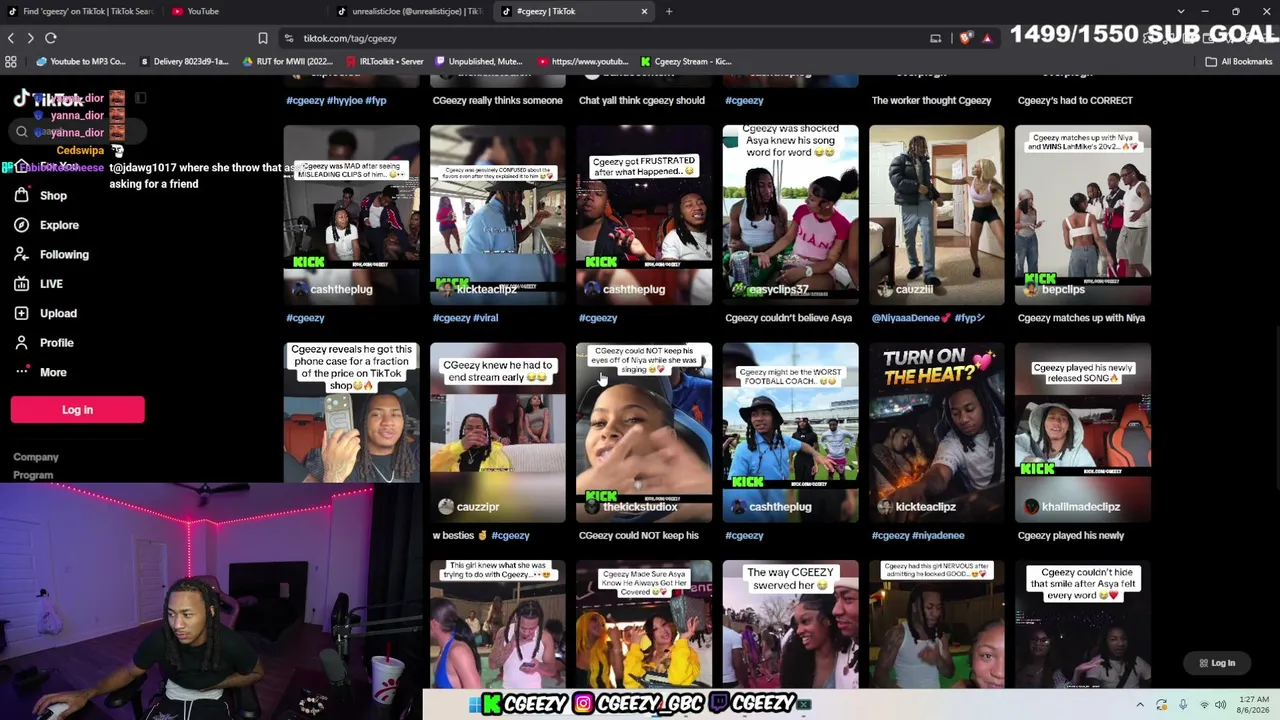Open a new browser tab
1280x720 pixels.
click(x=669, y=11)
